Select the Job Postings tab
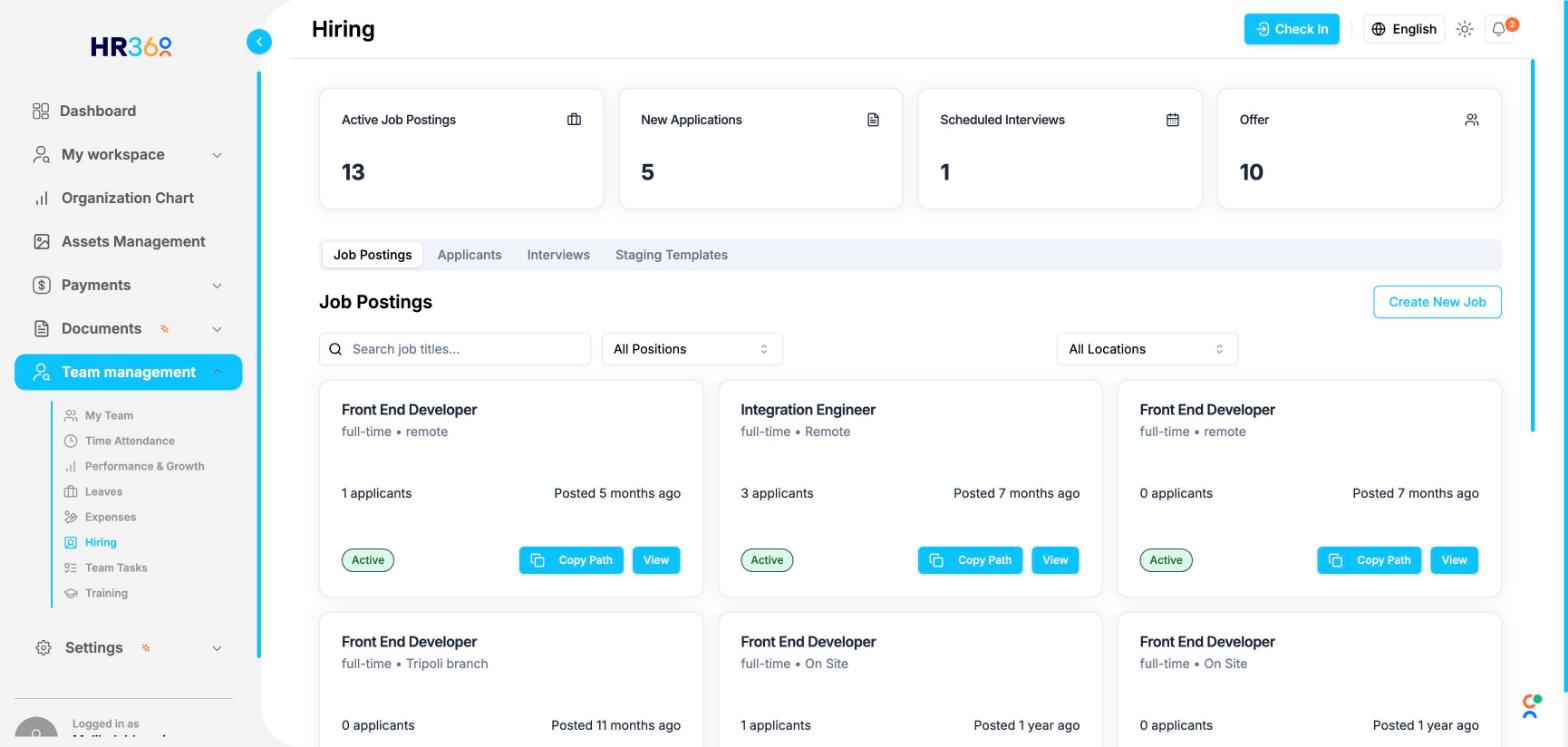Image resolution: width=1568 pixels, height=747 pixels. (x=372, y=255)
